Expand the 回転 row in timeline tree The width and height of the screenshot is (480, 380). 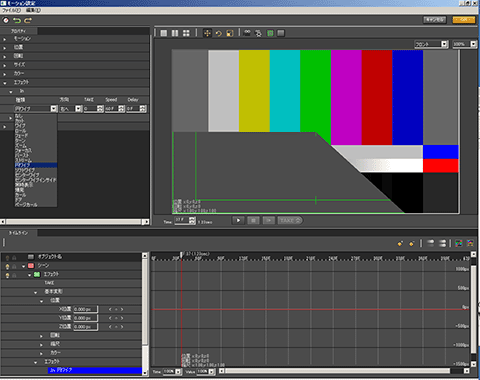[x=41, y=336]
